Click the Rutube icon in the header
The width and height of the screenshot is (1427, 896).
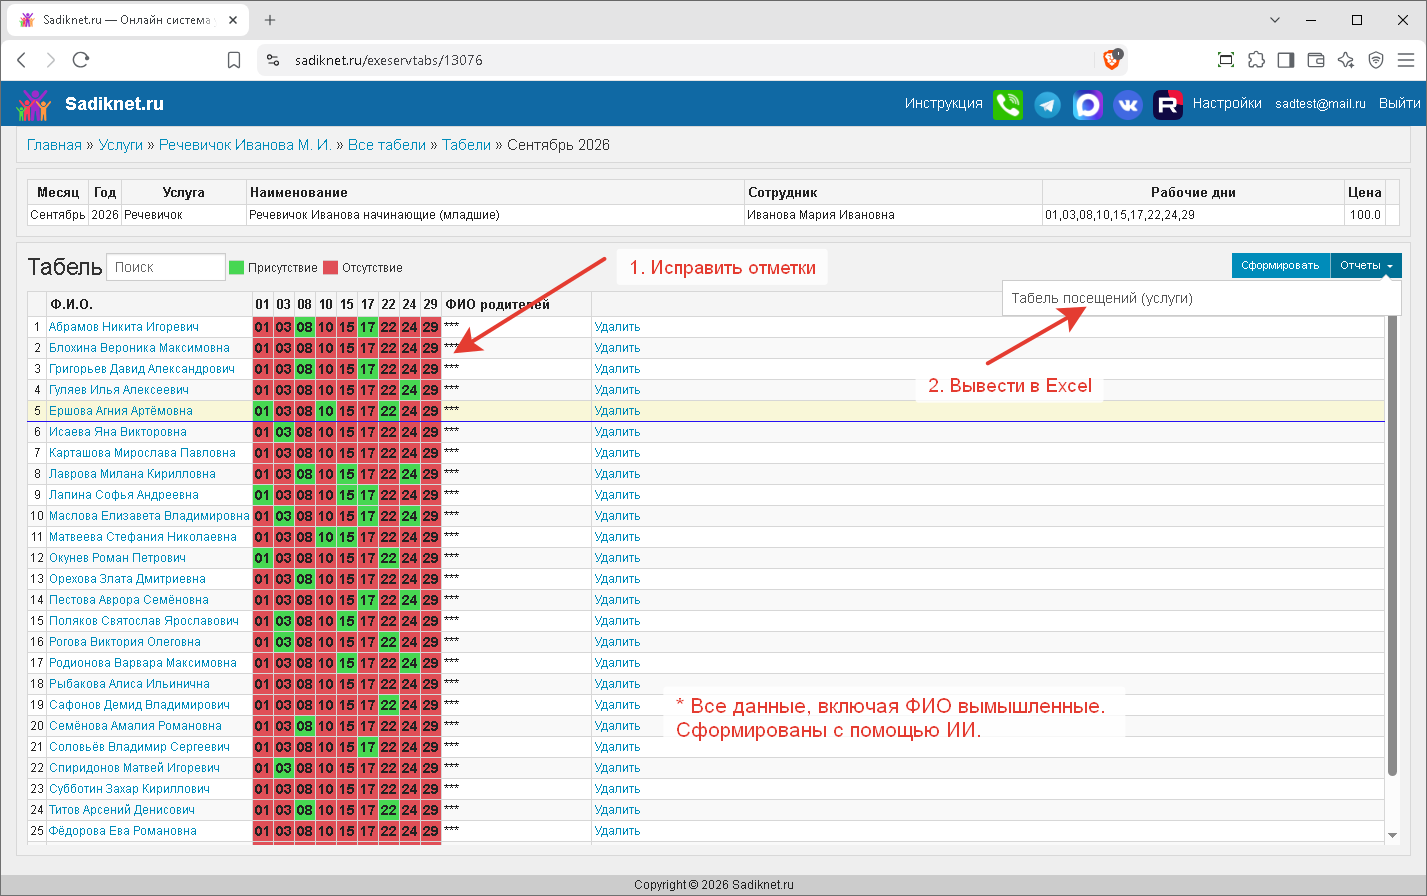1168,104
